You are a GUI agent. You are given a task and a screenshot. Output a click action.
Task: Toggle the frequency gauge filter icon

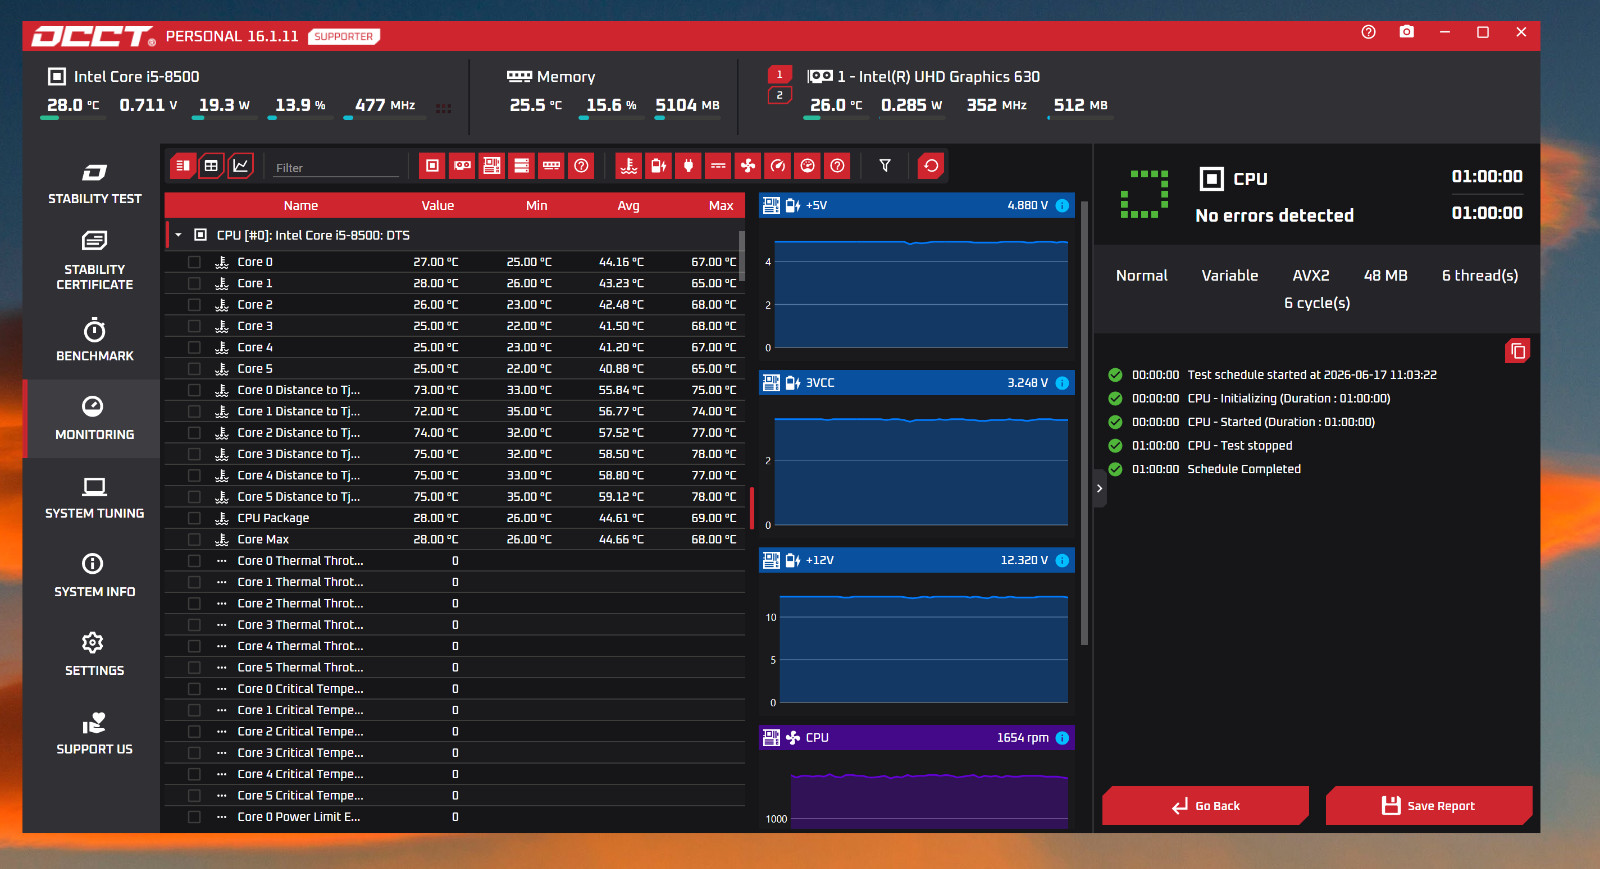coord(778,166)
